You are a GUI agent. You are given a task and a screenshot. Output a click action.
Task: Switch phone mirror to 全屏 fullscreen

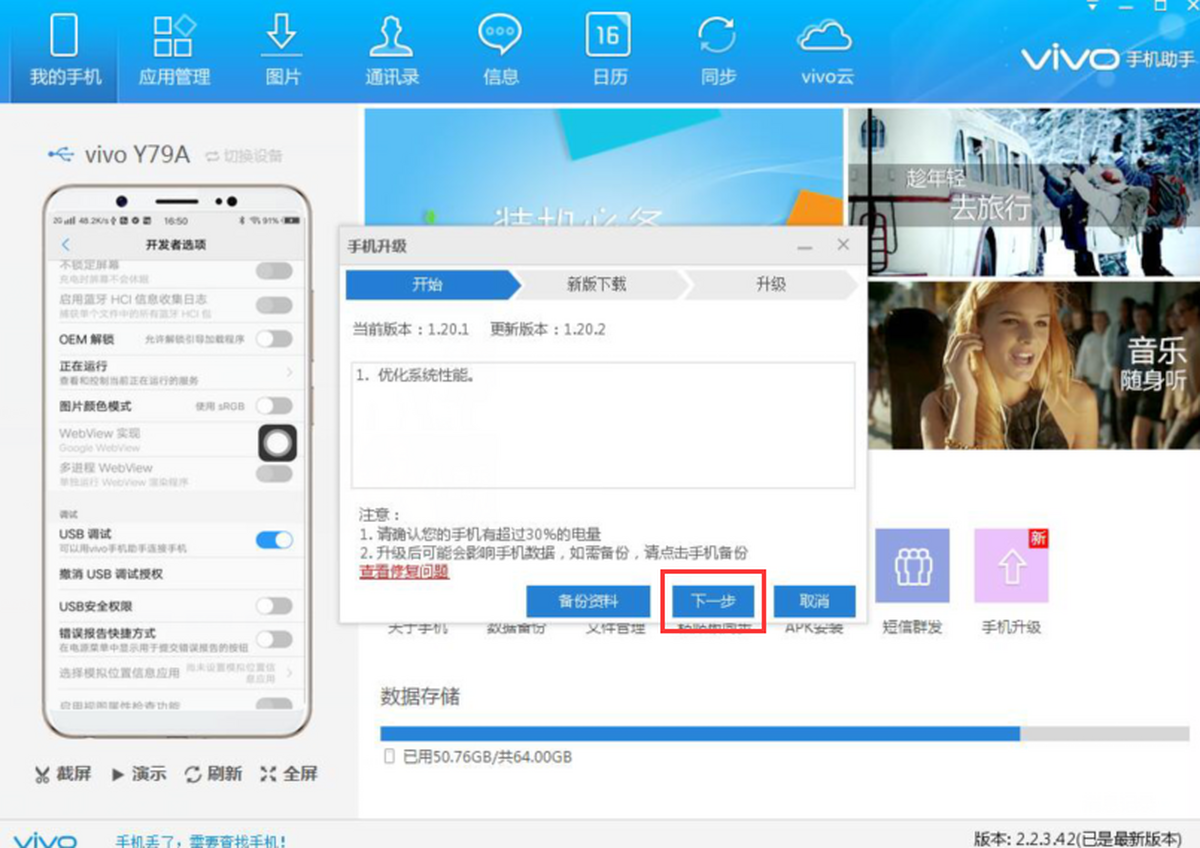click(289, 774)
